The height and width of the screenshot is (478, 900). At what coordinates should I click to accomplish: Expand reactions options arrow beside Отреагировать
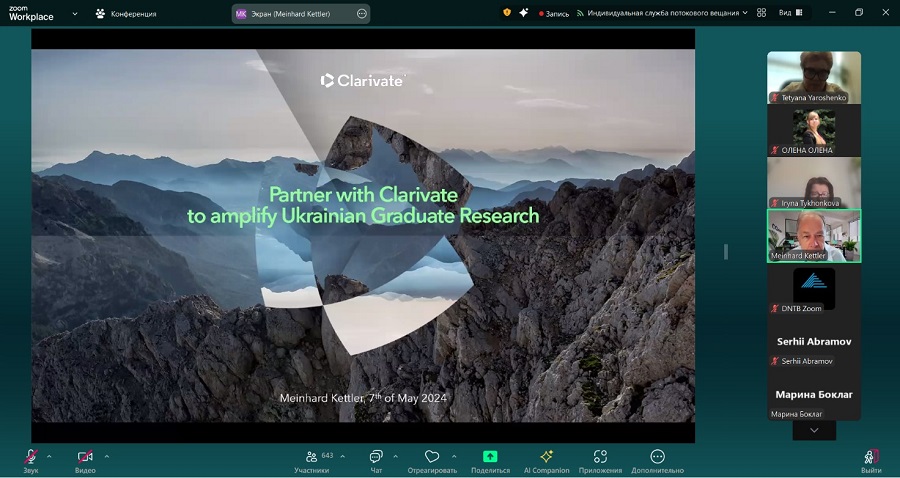click(x=454, y=457)
